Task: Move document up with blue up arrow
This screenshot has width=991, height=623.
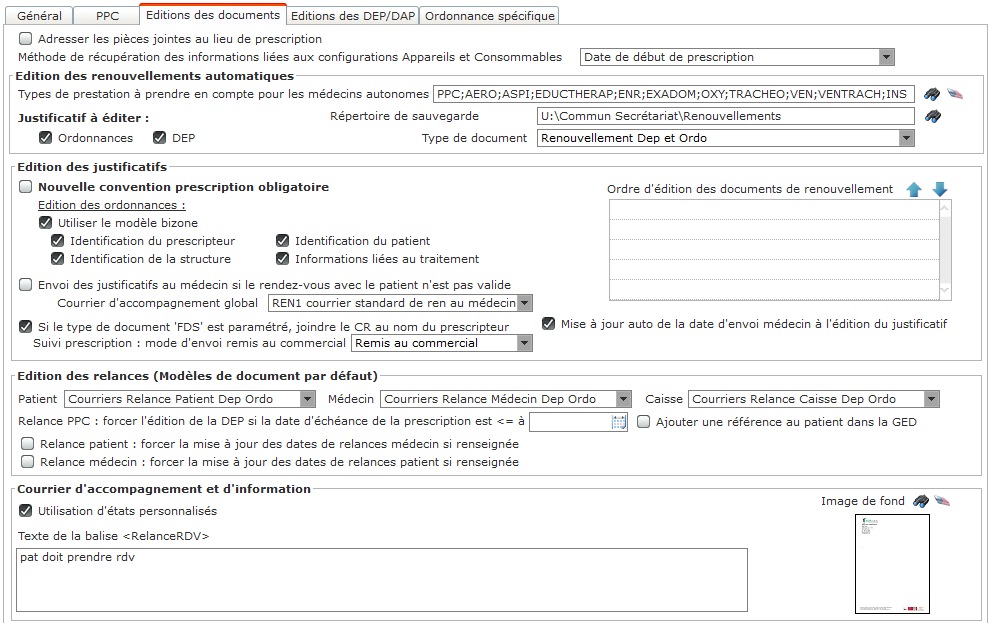Action: click(x=914, y=189)
